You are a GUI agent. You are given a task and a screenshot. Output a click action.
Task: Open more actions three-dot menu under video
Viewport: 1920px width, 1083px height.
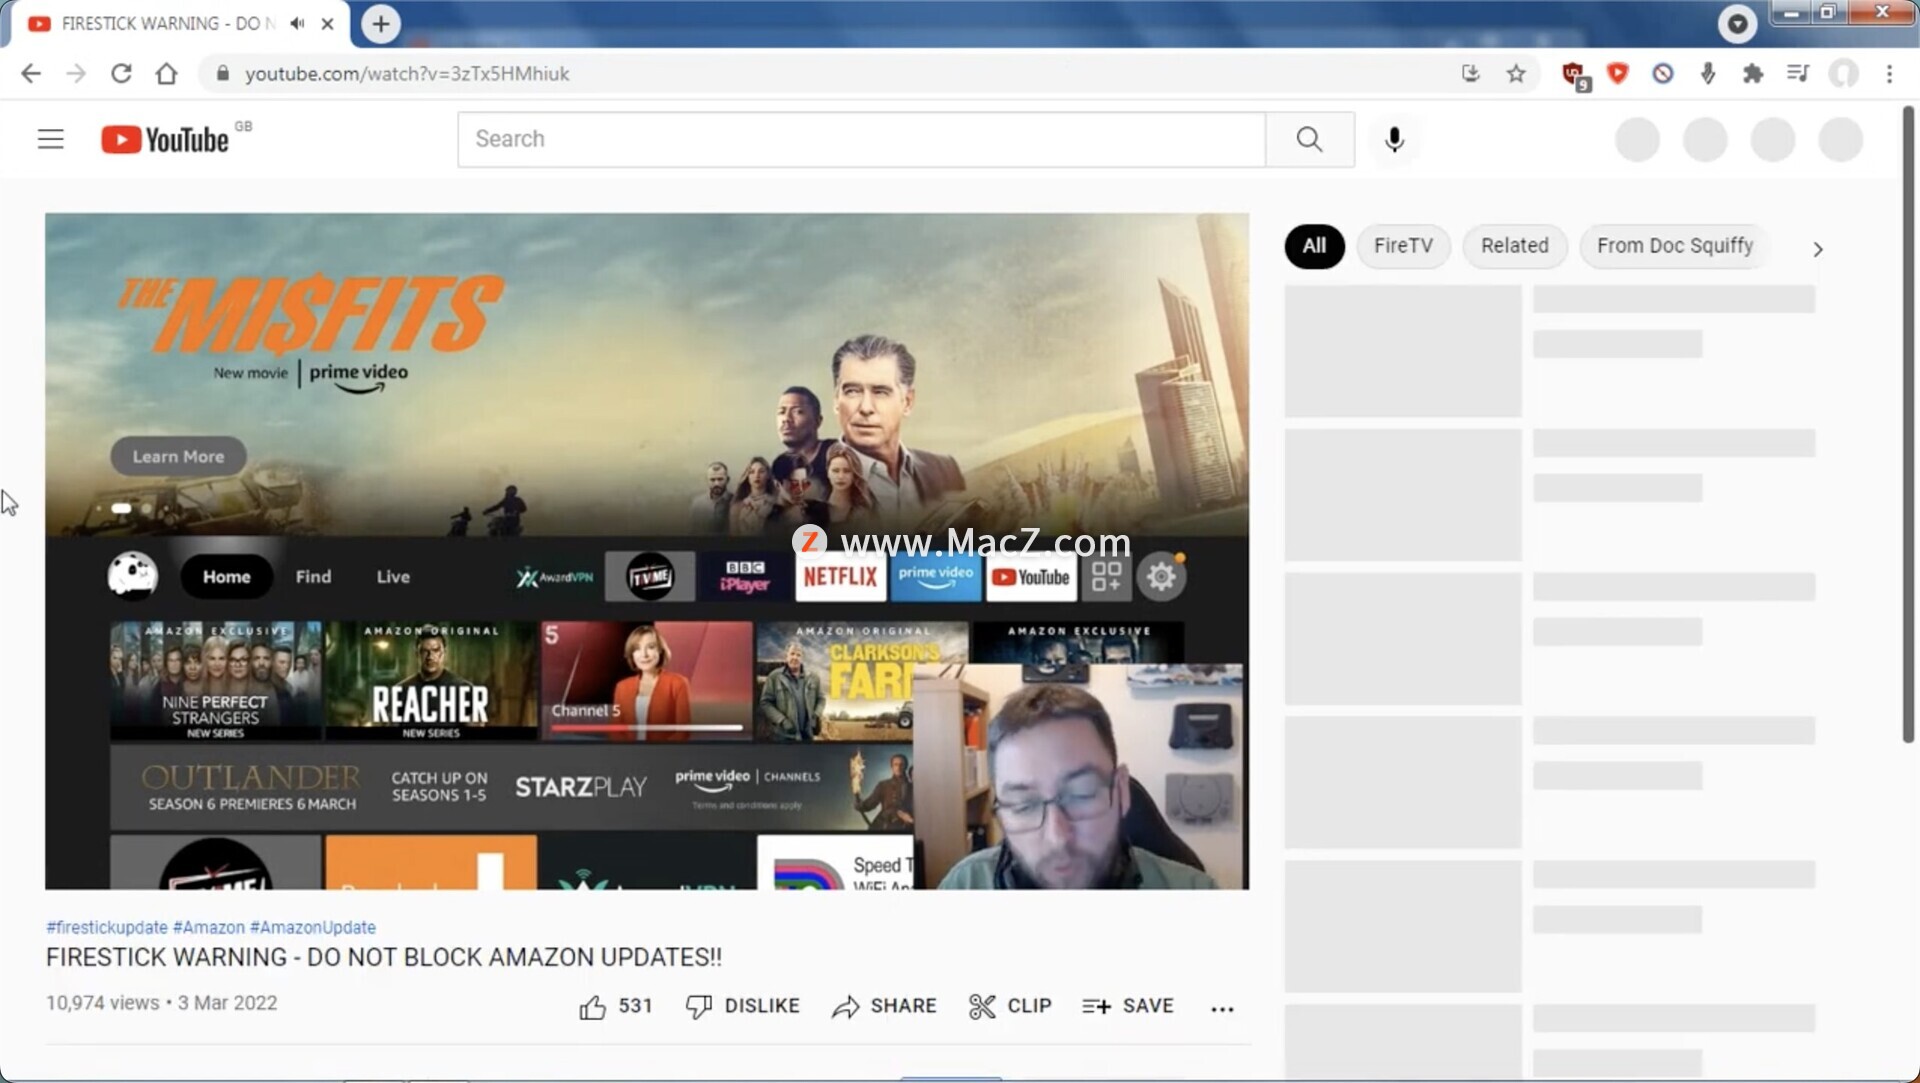click(x=1222, y=1009)
